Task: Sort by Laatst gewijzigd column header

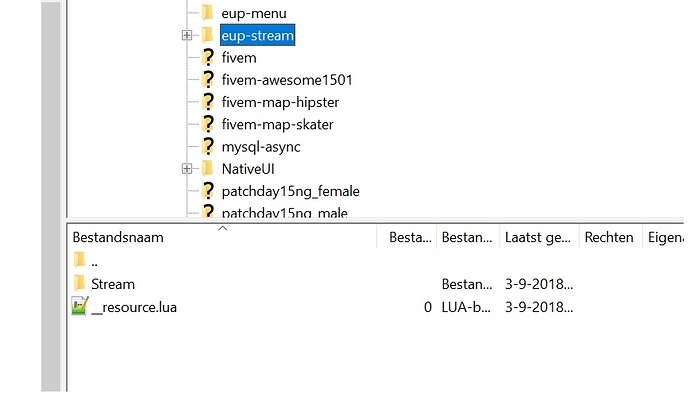Action: (538, 238)
